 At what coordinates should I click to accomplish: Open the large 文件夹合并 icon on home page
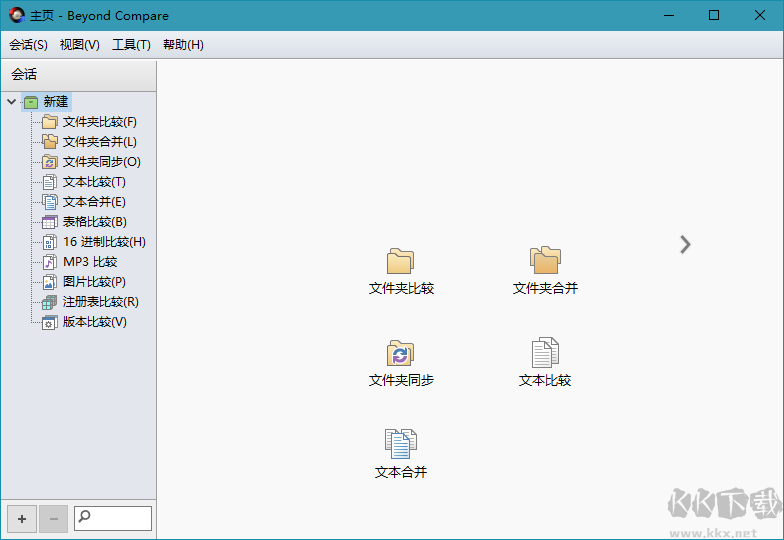click(545, 260)
